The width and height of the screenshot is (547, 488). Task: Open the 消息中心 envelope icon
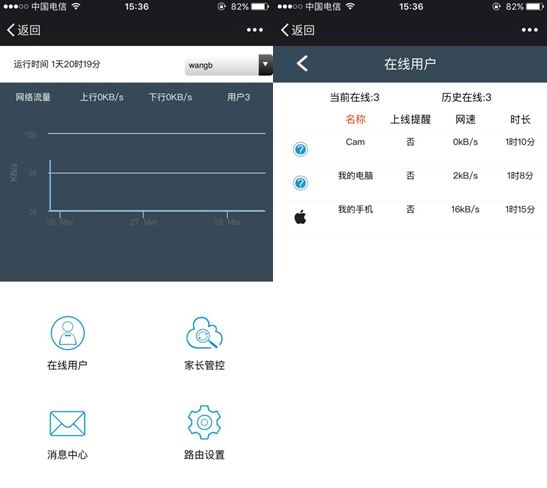click(x=68, y=423)
